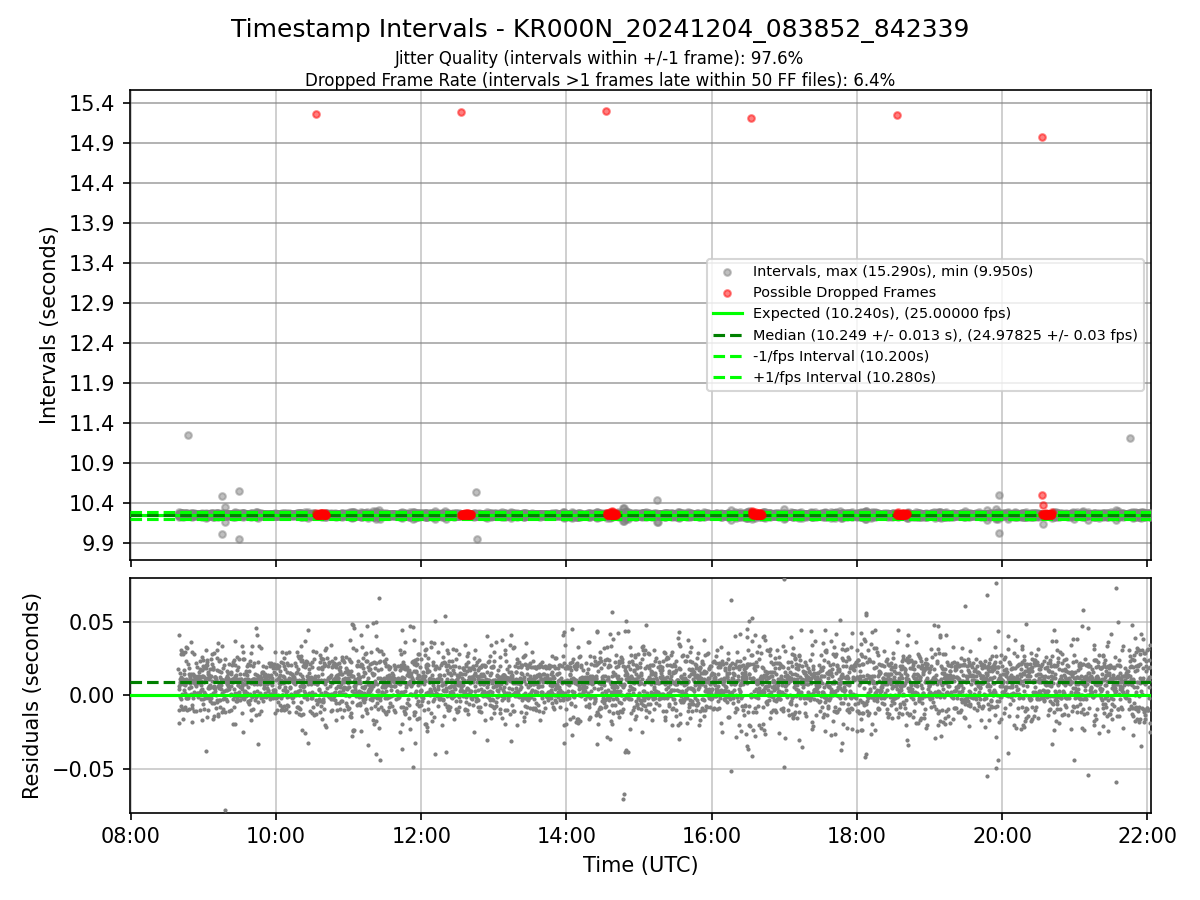
Task: Click the red dropped-frame point near 16:30 at the top
Action: pos(751,118)
